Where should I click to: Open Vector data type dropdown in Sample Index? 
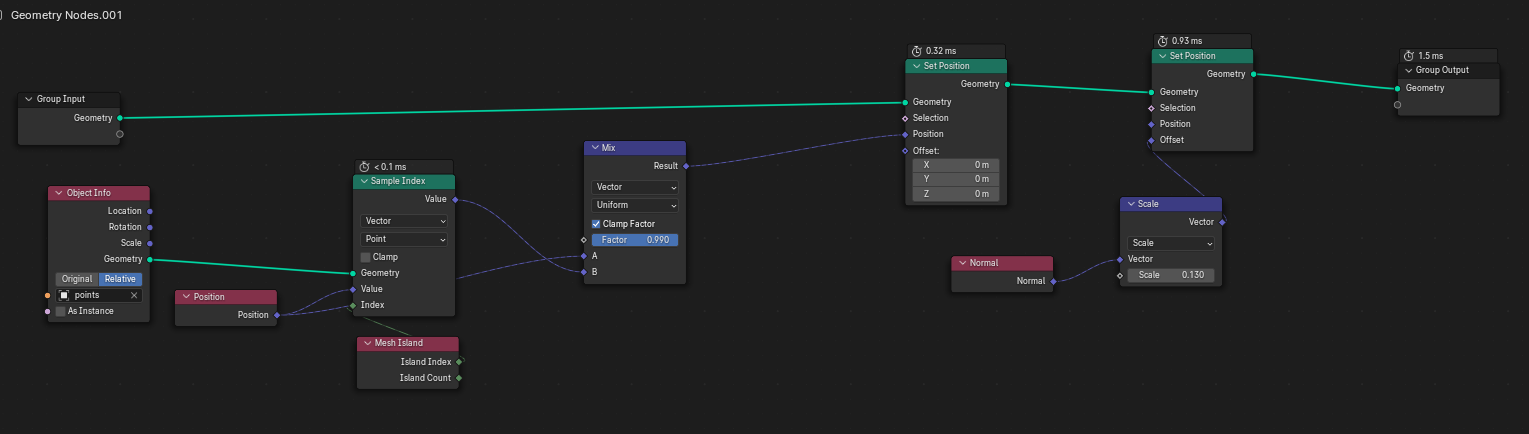pyautogui.click(x=404, y=221)
